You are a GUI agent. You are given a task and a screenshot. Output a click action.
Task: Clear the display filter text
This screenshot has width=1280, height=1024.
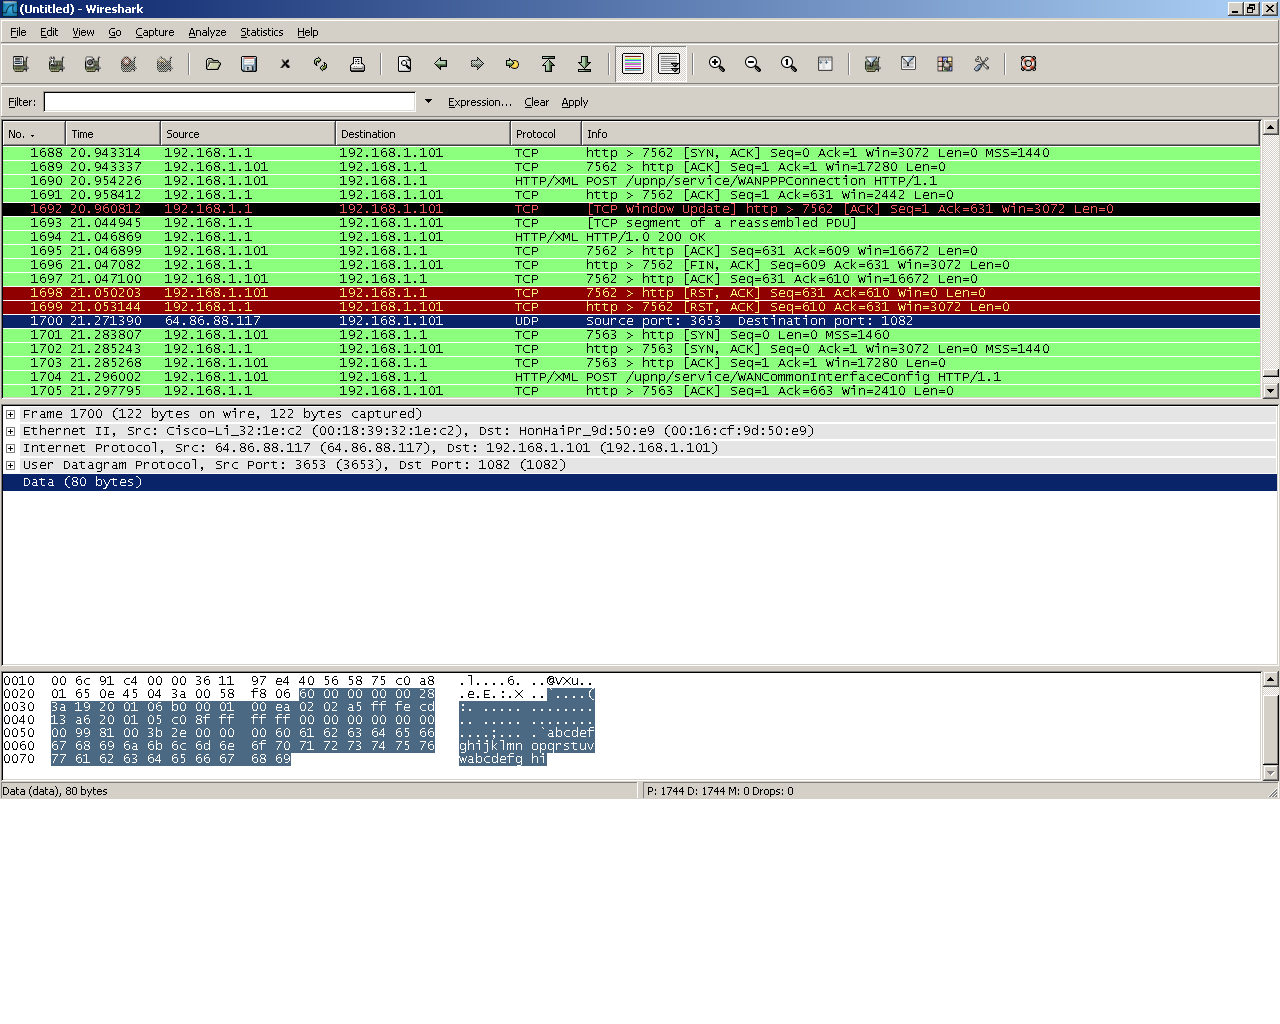click(x=537, y=102)
